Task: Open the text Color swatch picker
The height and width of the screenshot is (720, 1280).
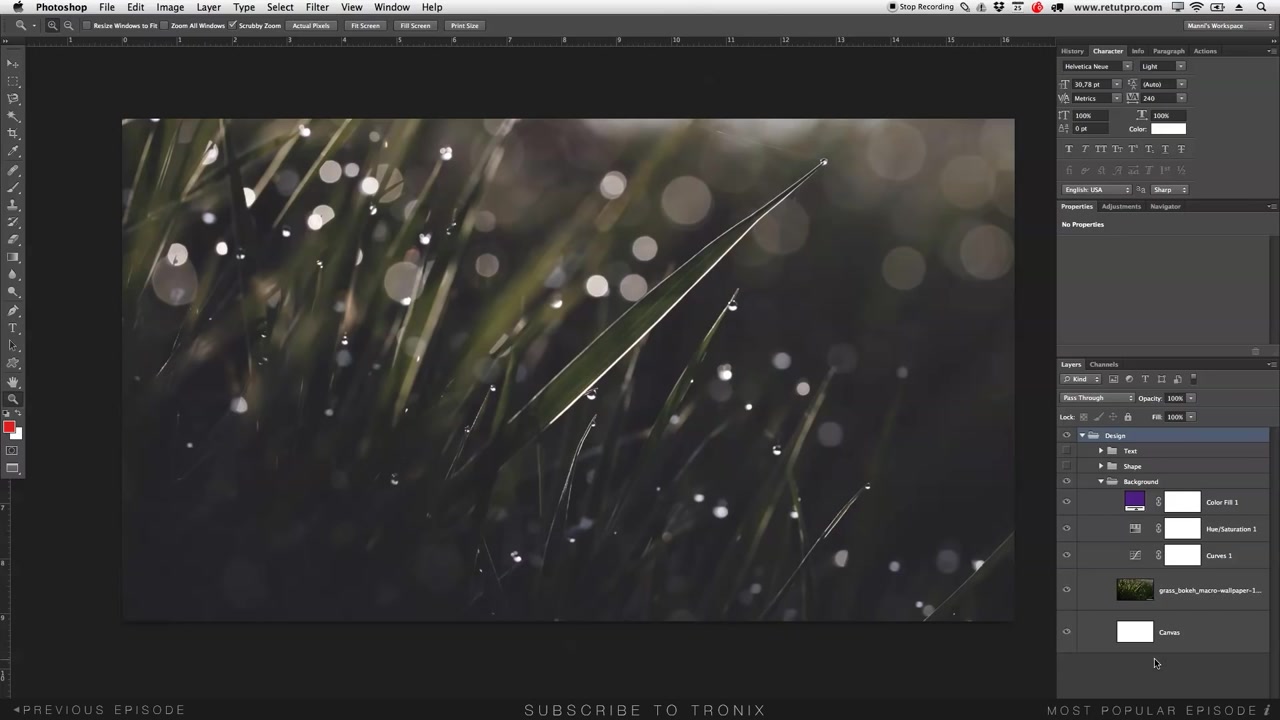Action: (x=1168, y=128)
